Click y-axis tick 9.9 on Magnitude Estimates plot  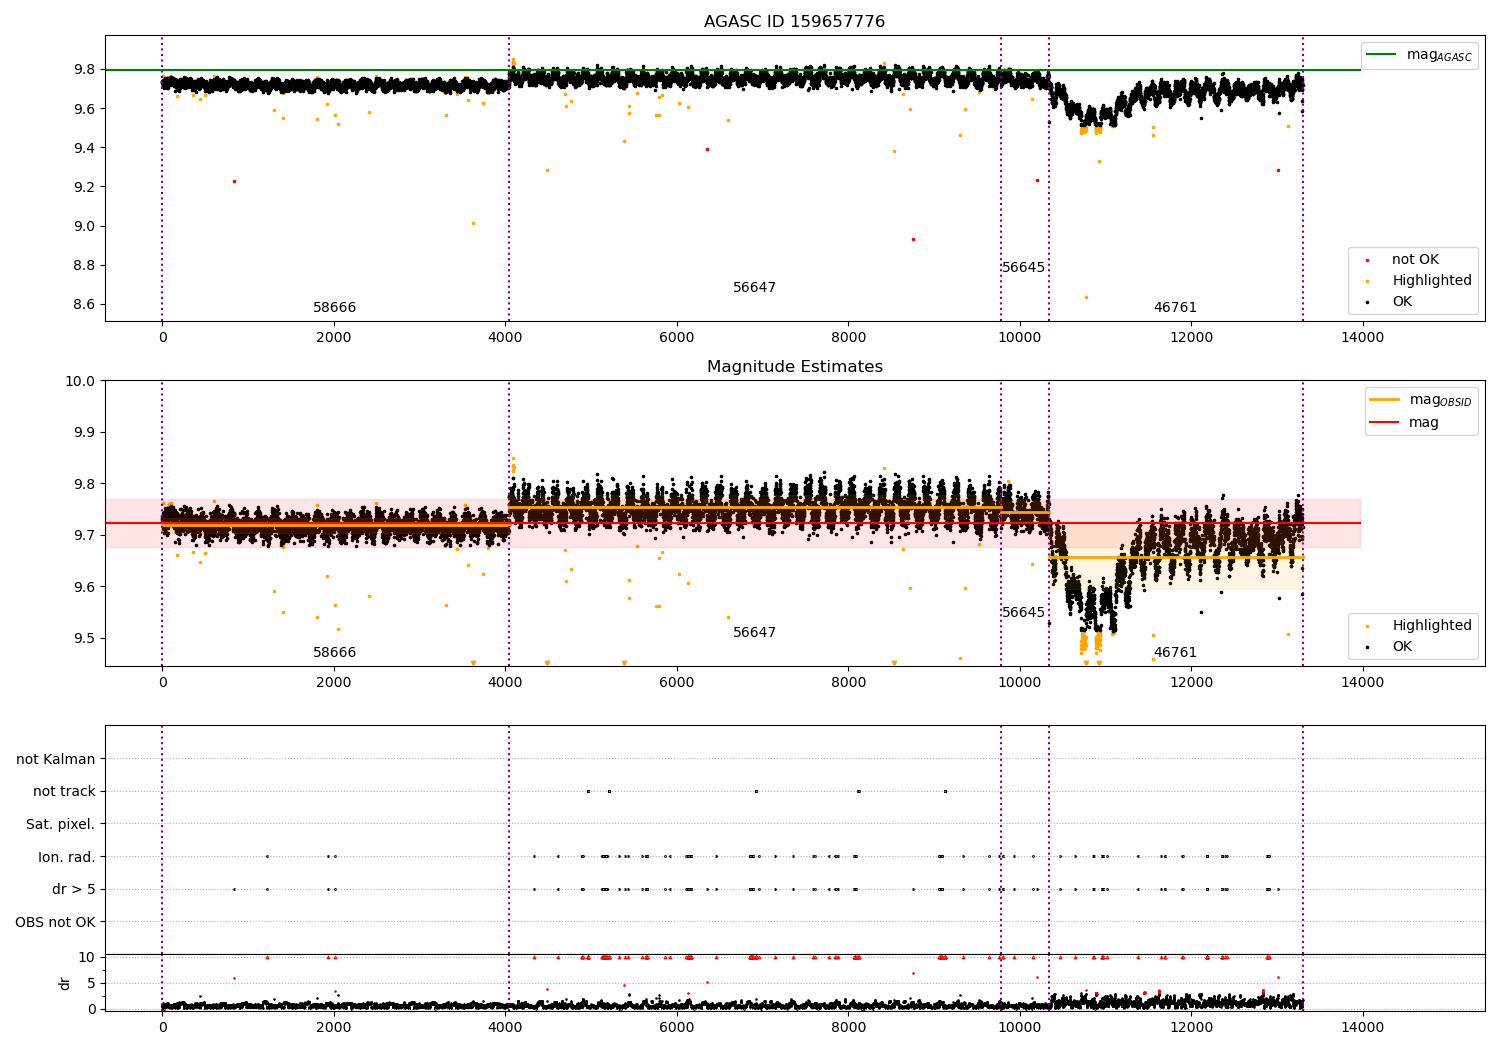pos(84,433)
